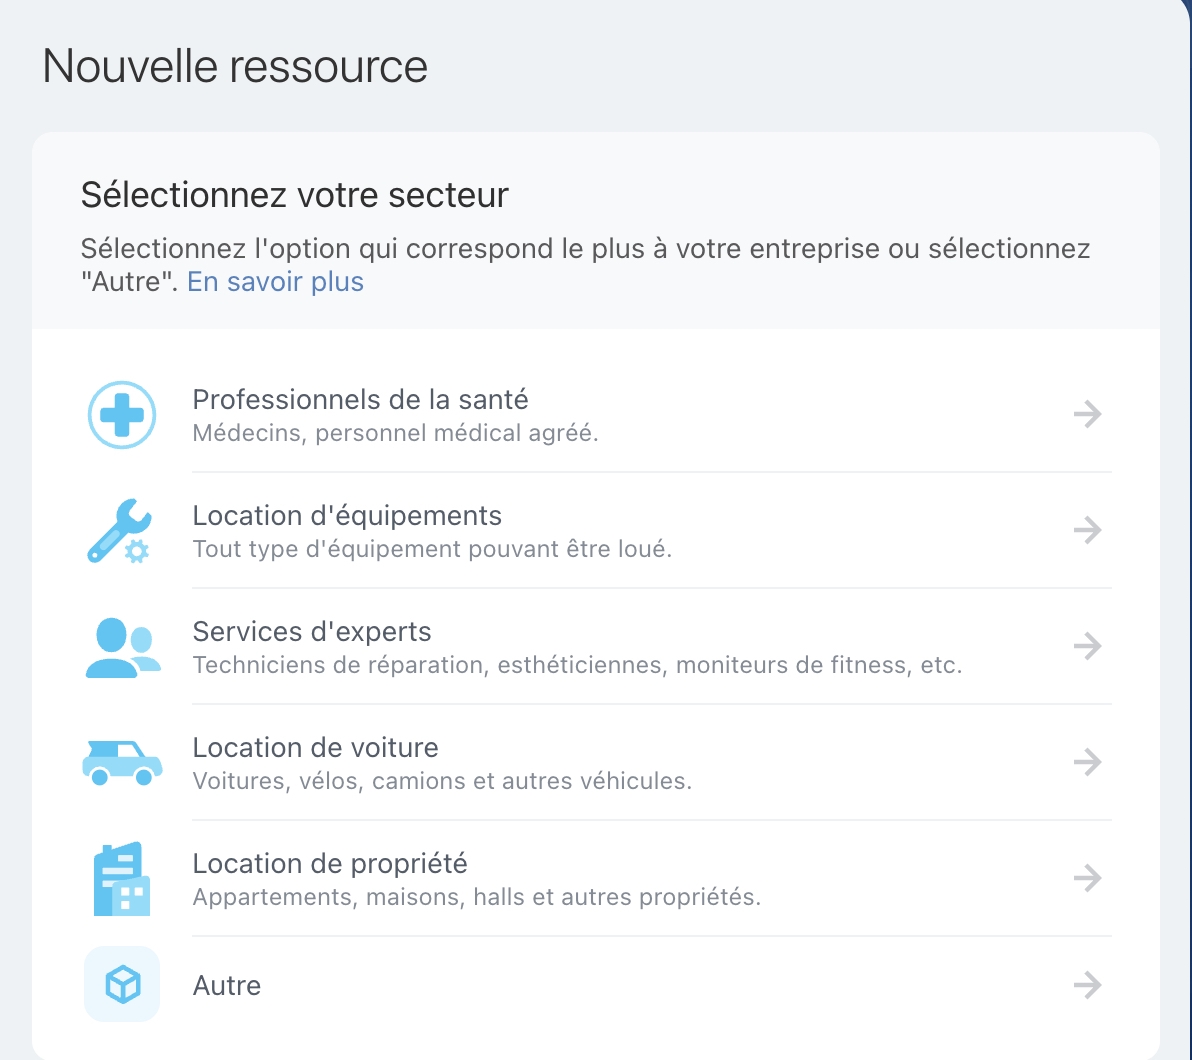The width and height of the screenshot is (1192, 1060).
Task: Select the Autre sector label
Action: (x=227, y=986)
